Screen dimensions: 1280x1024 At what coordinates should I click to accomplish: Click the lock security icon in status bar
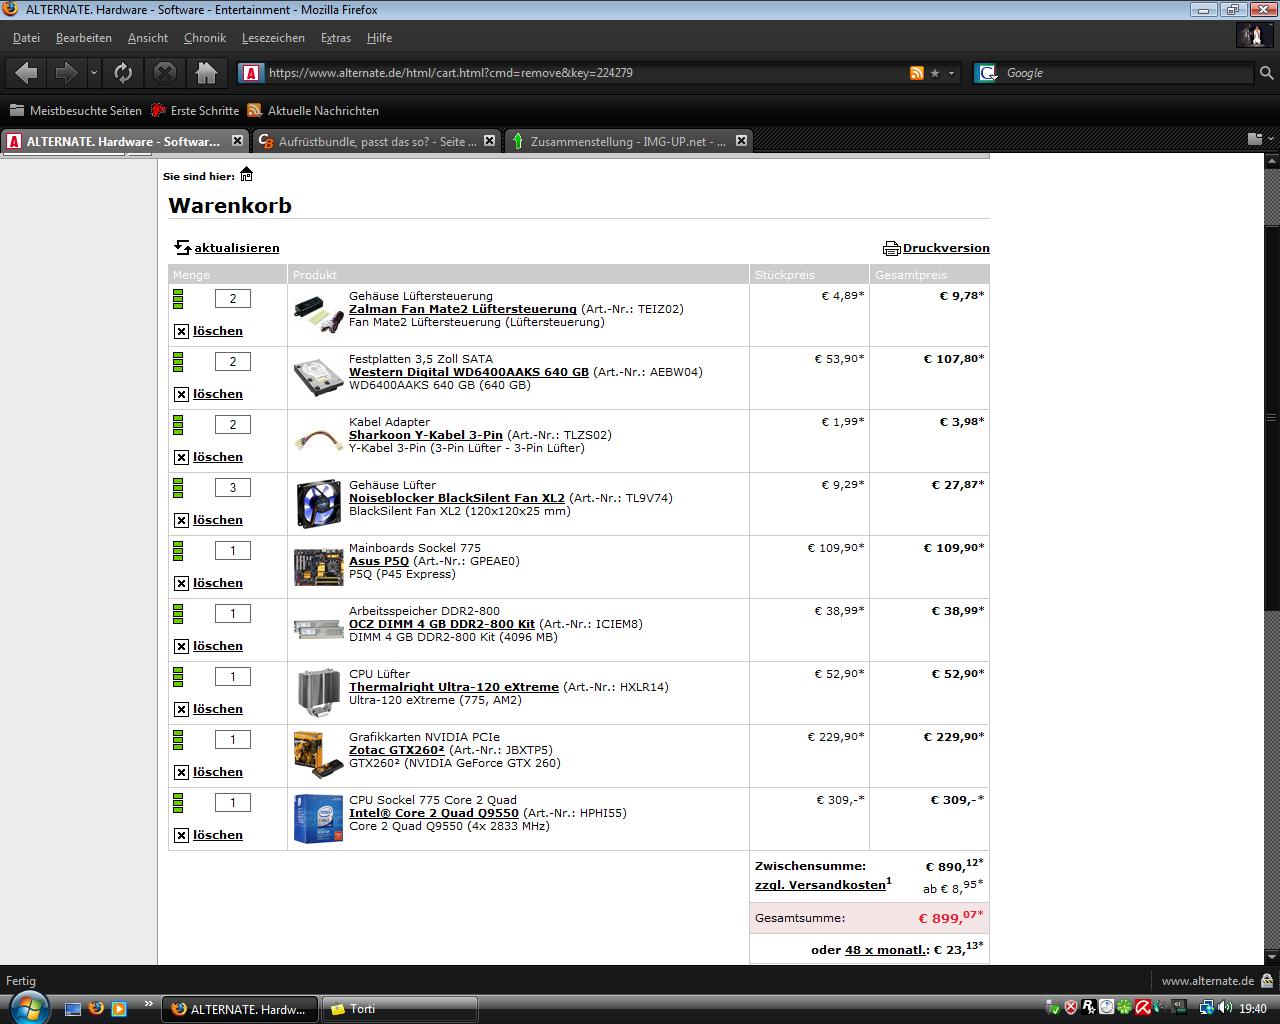click(1268, 981)
